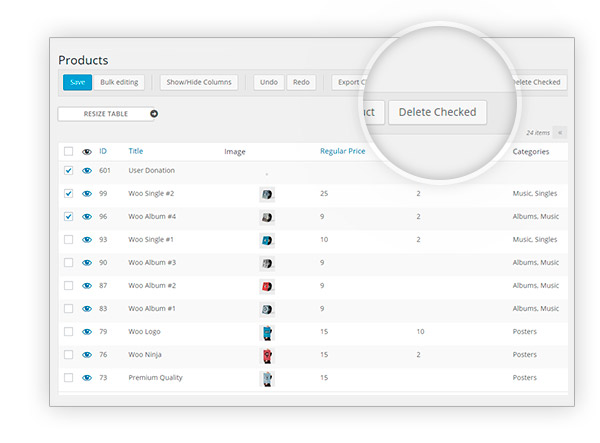
Task: Open Woo Album #3 product thumbnail
Action: pos(267,263)
